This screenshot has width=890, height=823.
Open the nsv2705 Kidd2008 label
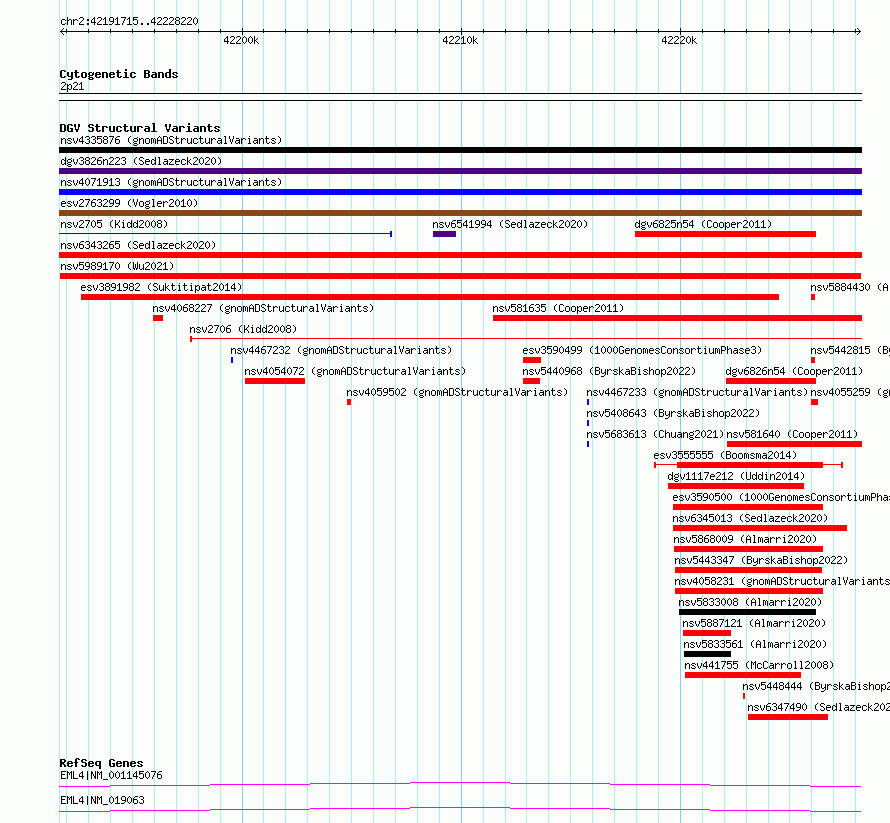(x=114, y=224)
